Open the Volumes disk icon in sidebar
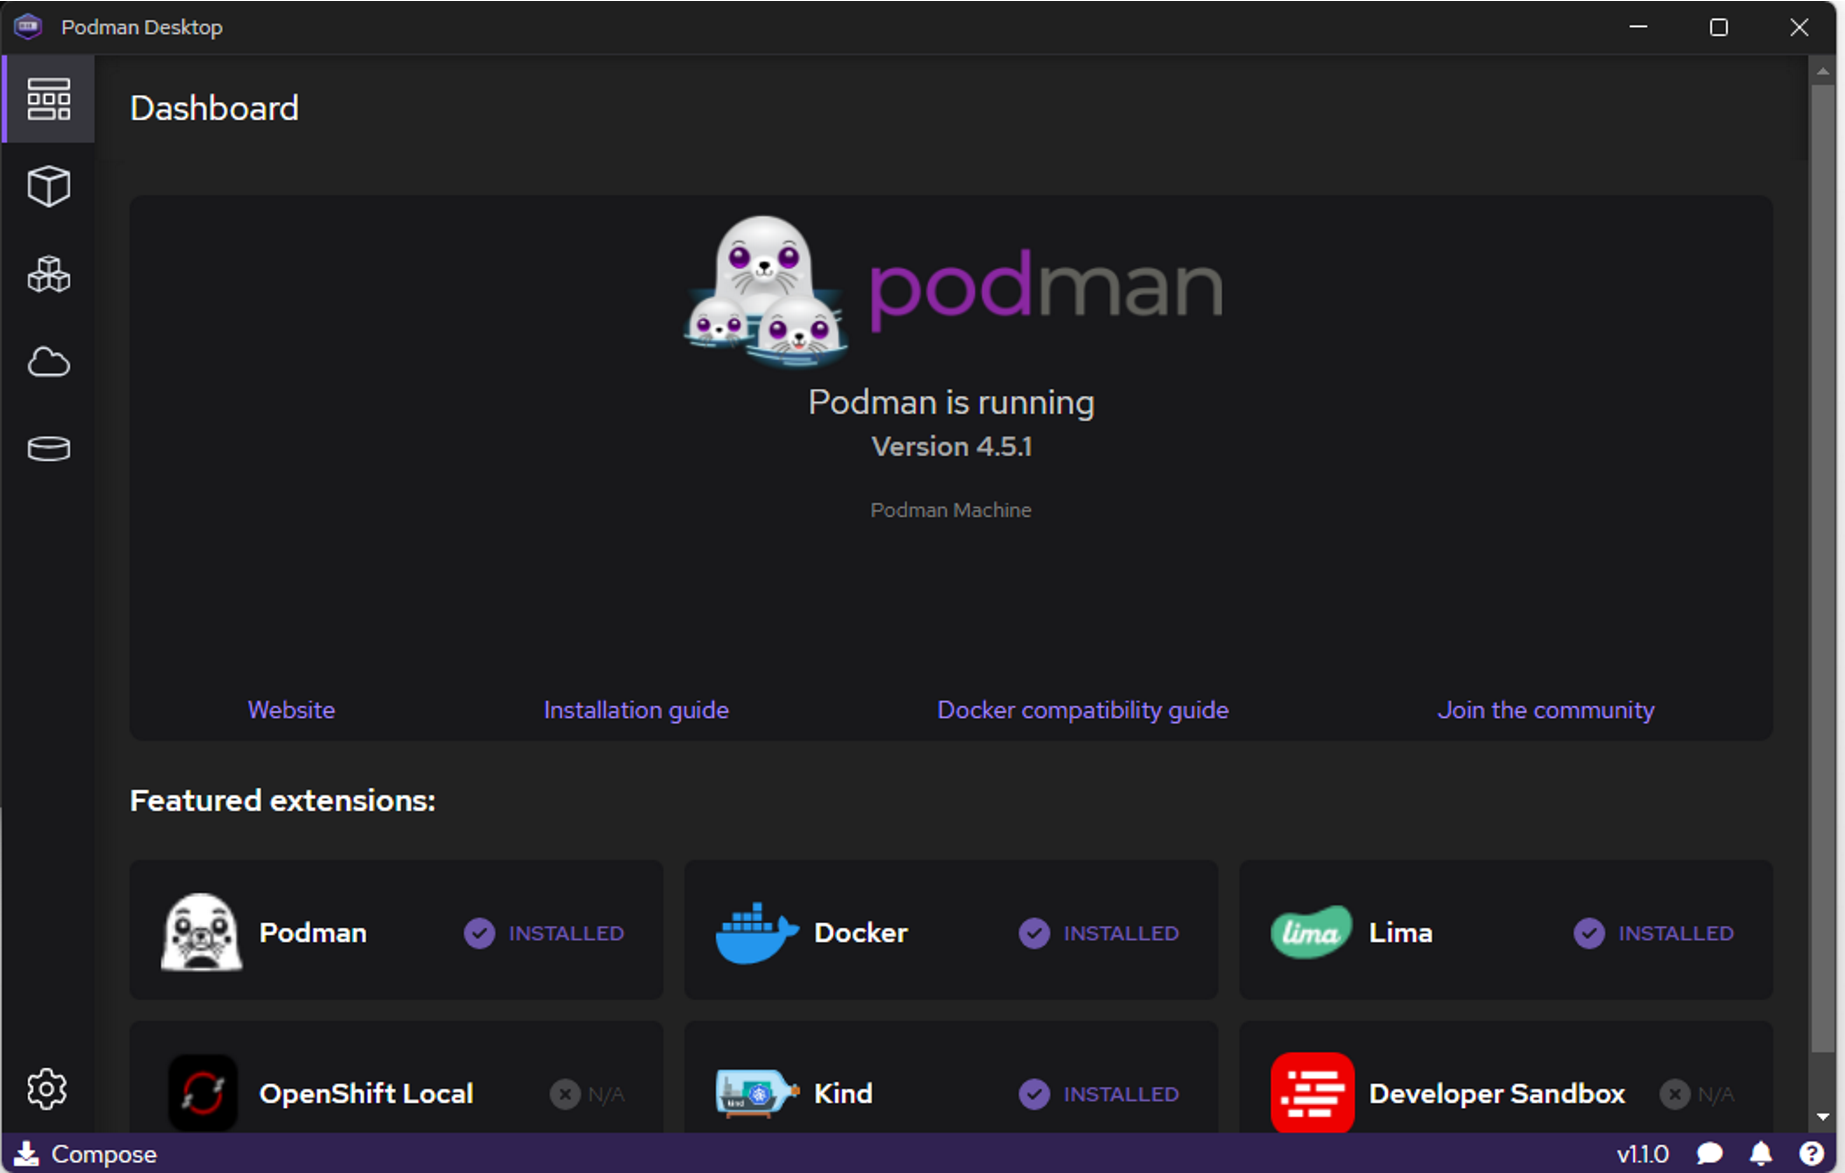 [49, 449]
